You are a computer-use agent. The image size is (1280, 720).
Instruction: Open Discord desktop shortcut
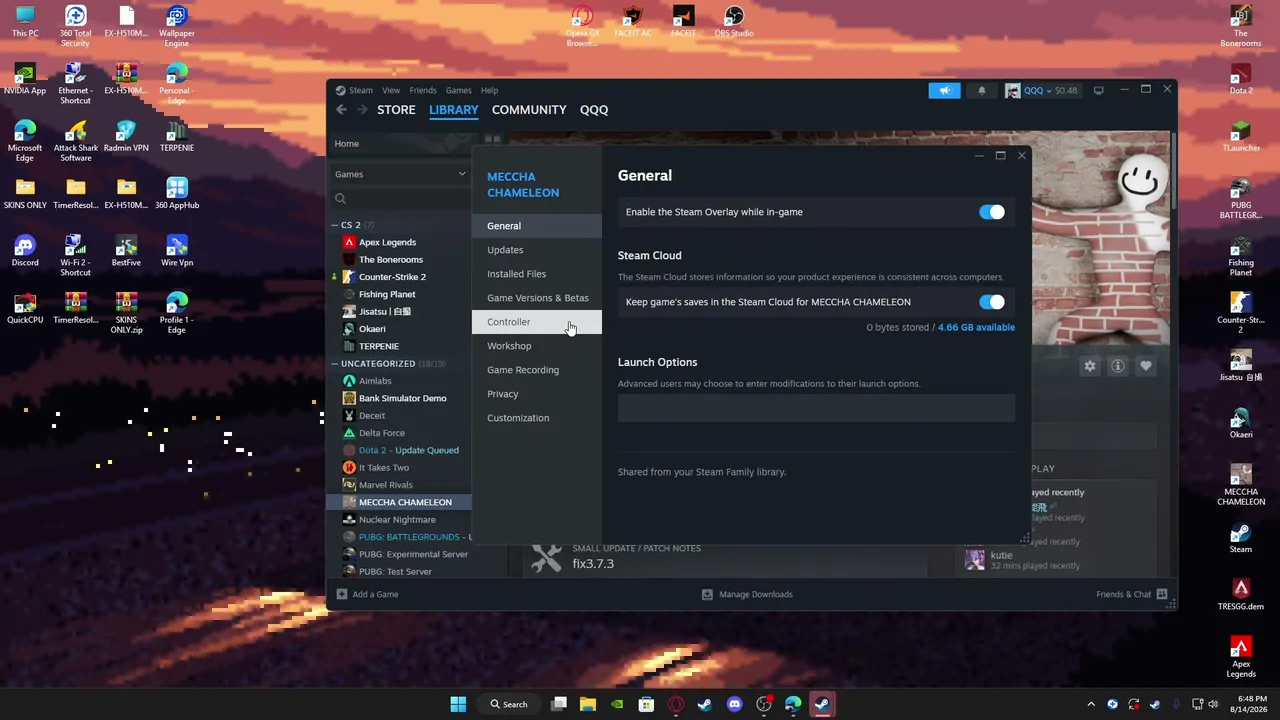25,251
